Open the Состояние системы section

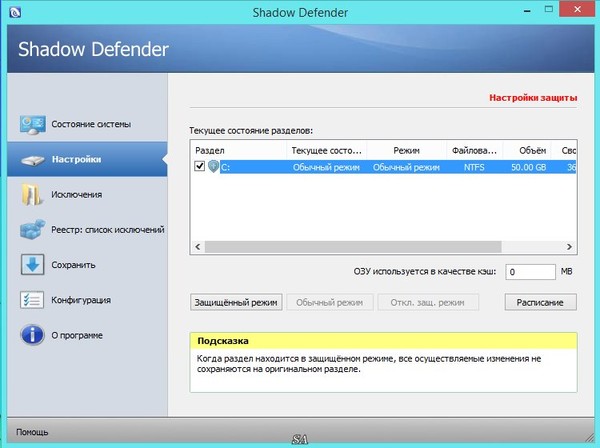click(87, 124)
